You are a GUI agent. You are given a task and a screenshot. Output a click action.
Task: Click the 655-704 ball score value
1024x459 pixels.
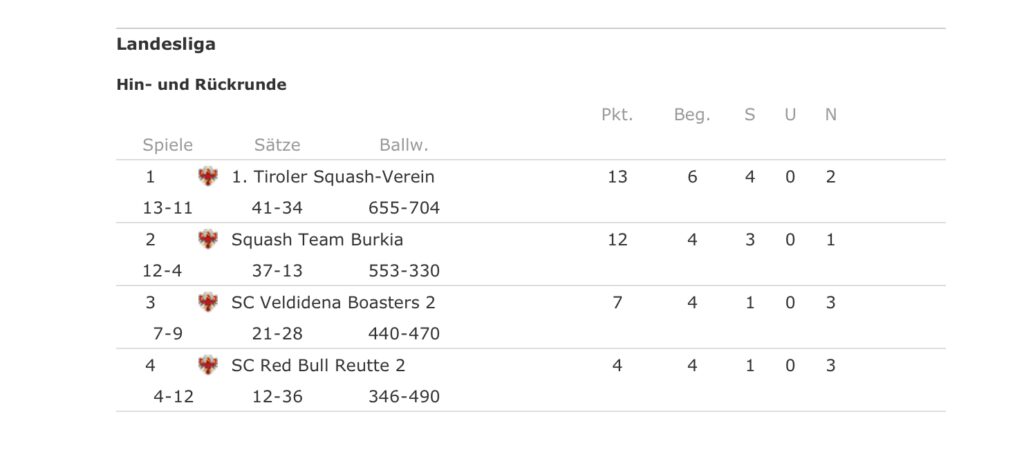tap(404, 208)
